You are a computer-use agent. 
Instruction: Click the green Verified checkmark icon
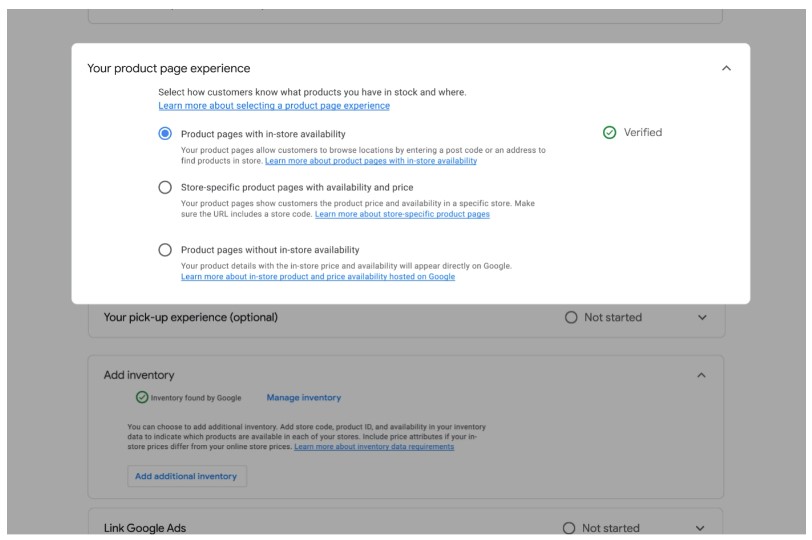coord(610,133)
